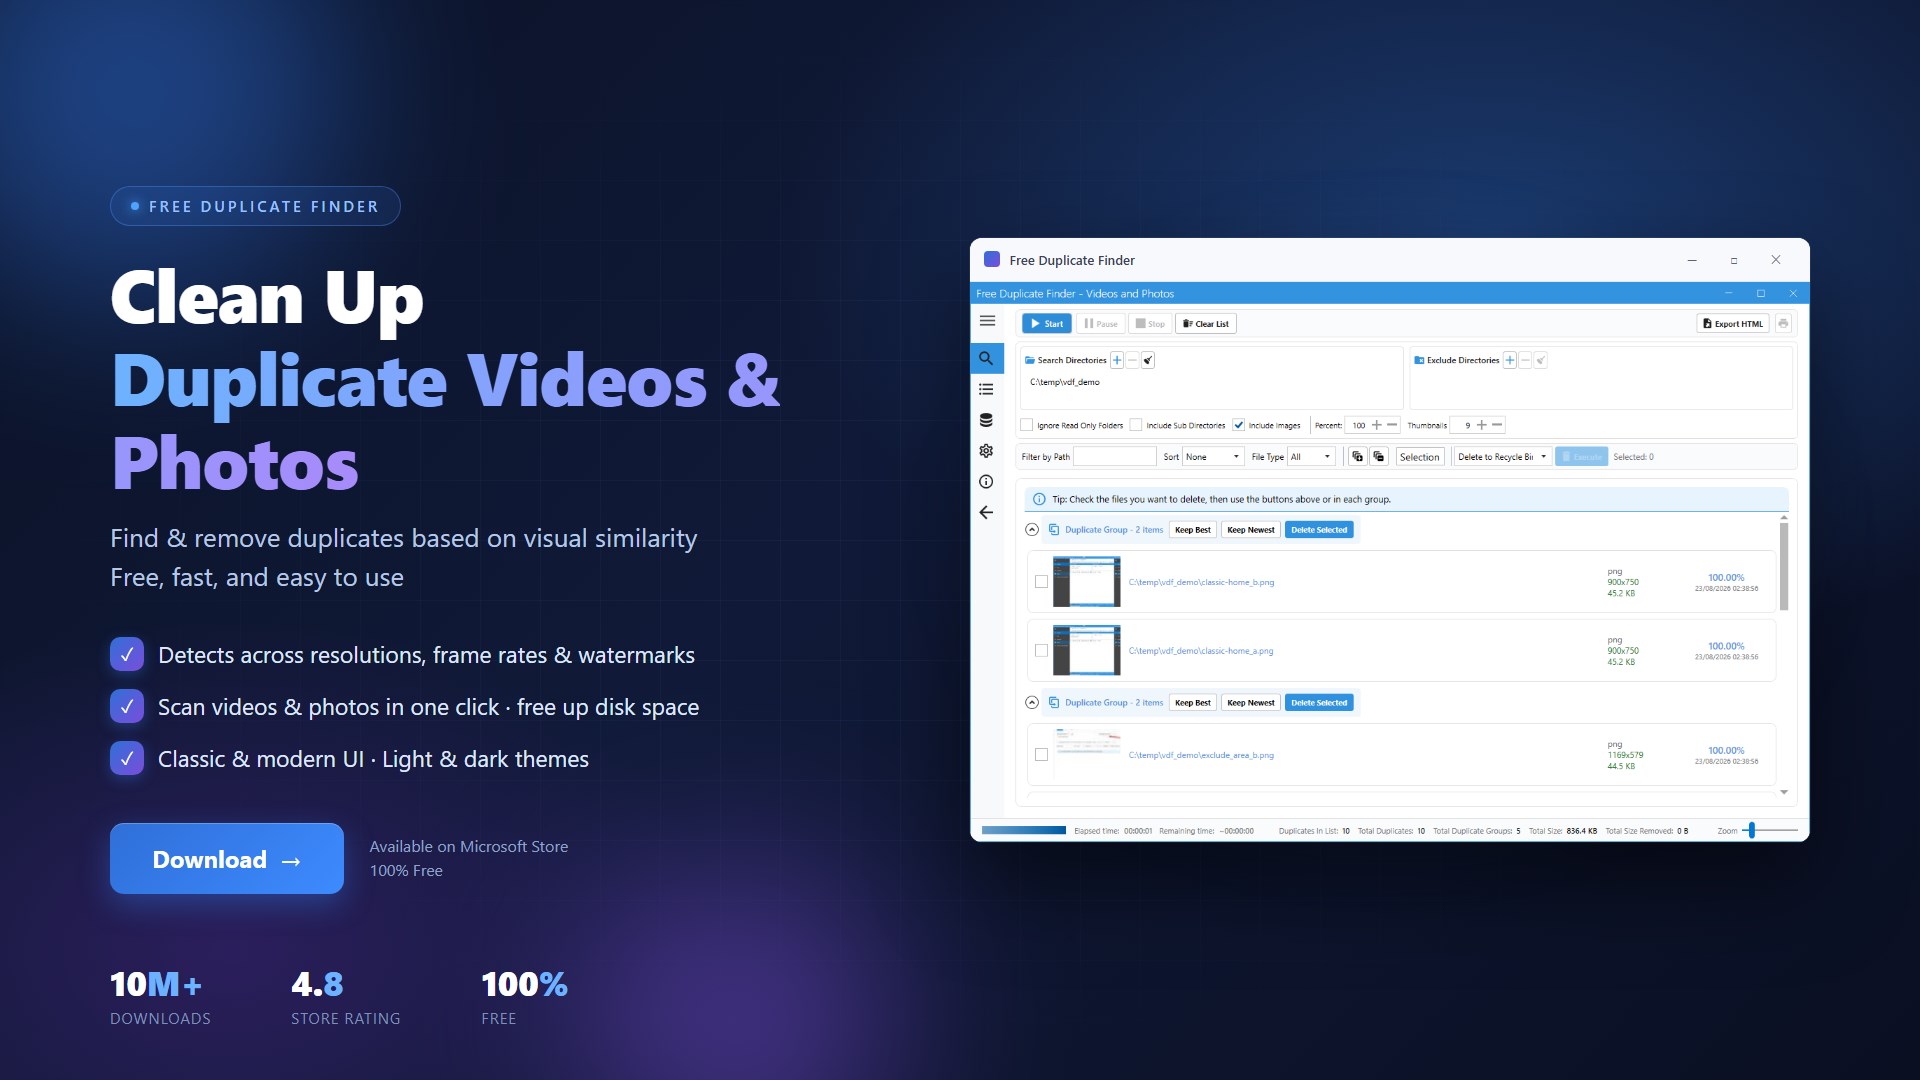Select the C:\temp\vdf_demo search directory entry
1920x1080 pixels.
pyautogui.click(x=1065, y=382)
